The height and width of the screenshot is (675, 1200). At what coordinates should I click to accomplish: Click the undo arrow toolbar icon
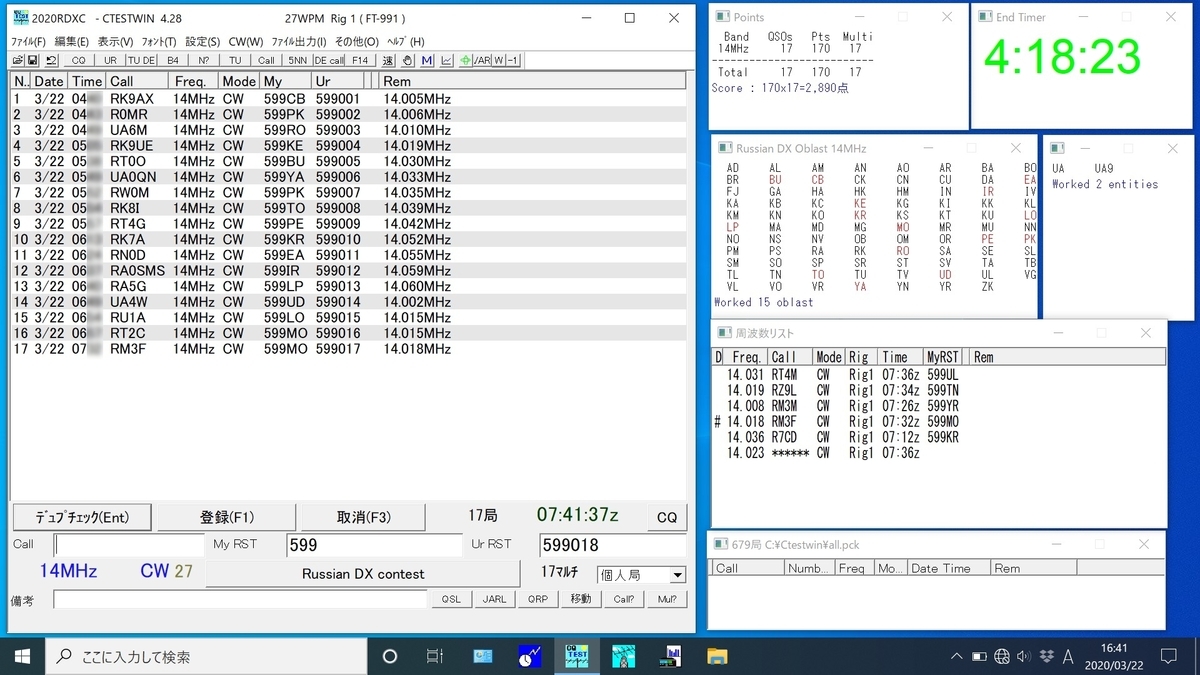click(x=51, y=60)
